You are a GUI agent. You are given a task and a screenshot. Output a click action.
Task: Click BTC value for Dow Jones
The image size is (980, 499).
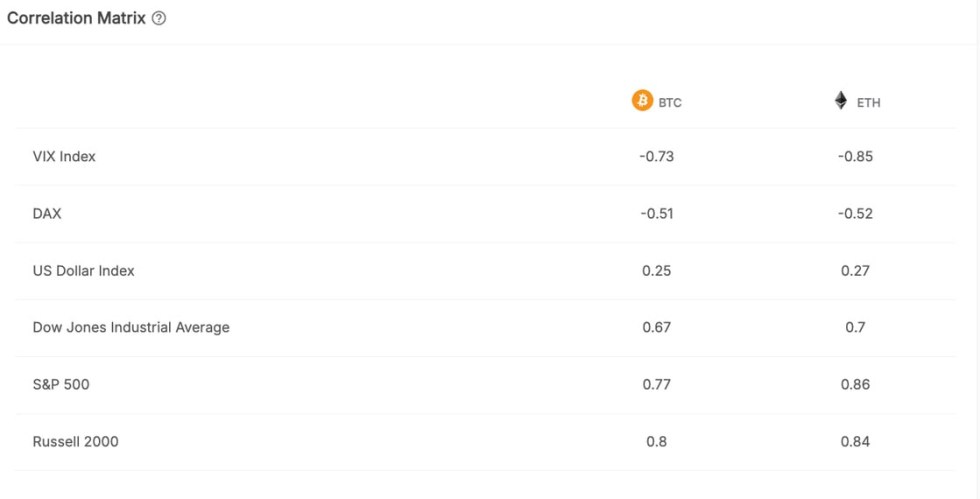coord(656,327)
